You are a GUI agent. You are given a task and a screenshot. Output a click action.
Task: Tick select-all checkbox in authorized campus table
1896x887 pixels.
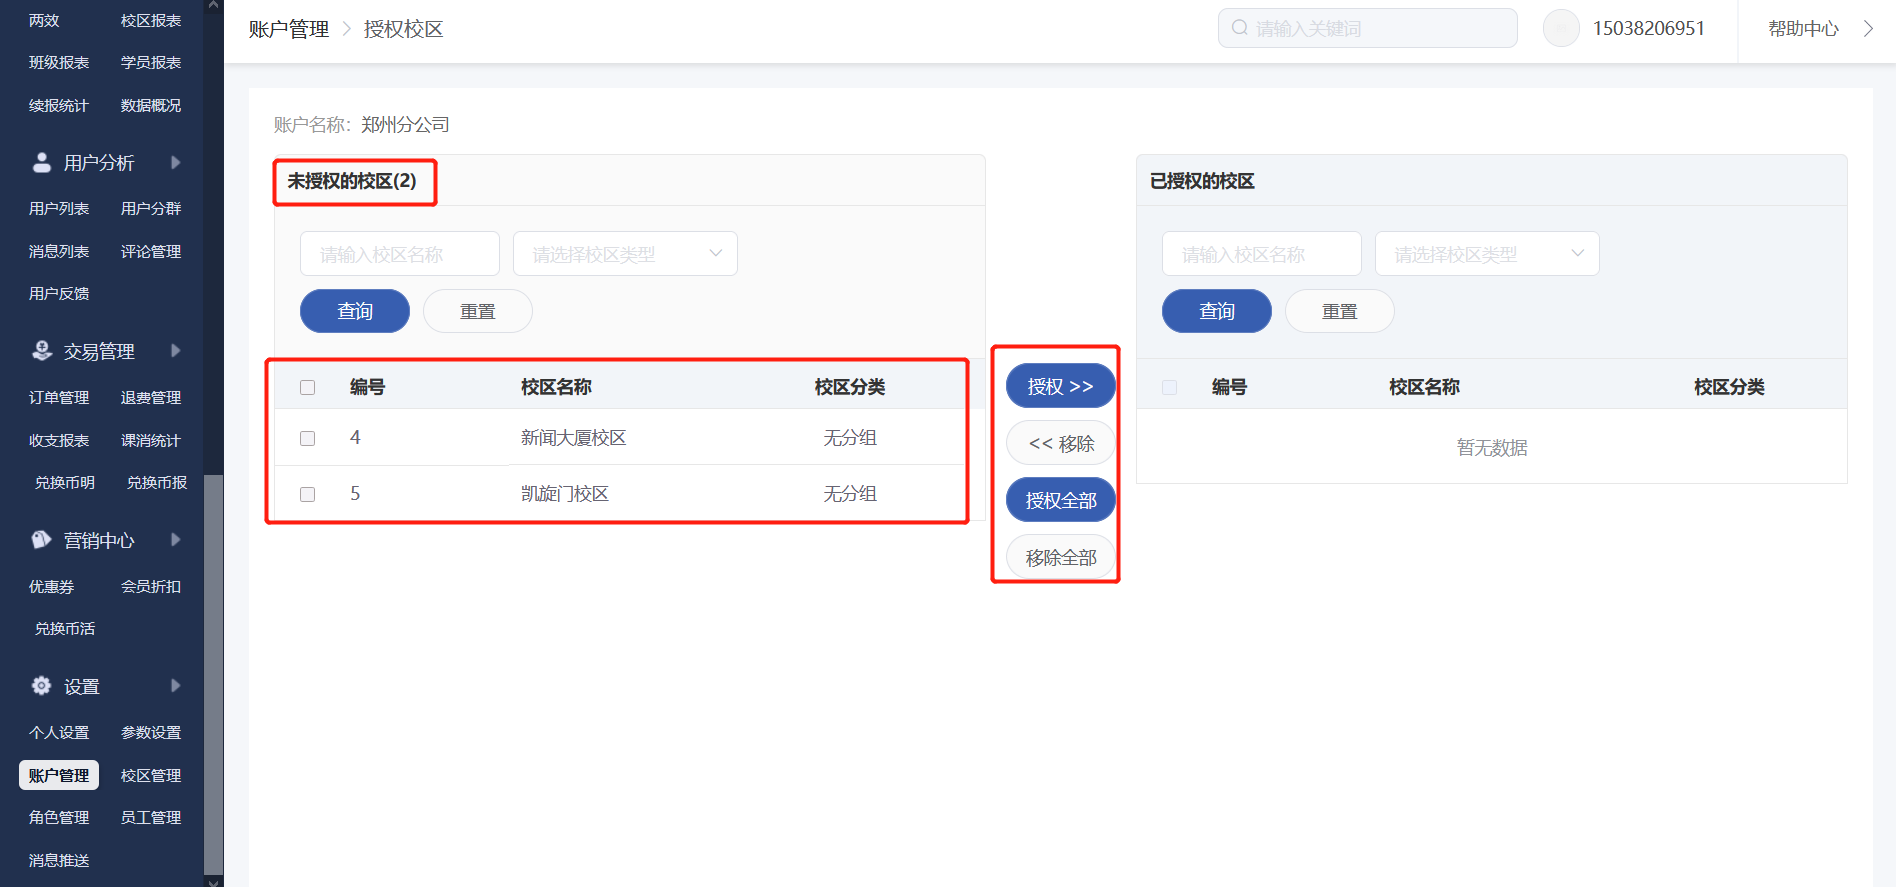(x=1170, y=387)
